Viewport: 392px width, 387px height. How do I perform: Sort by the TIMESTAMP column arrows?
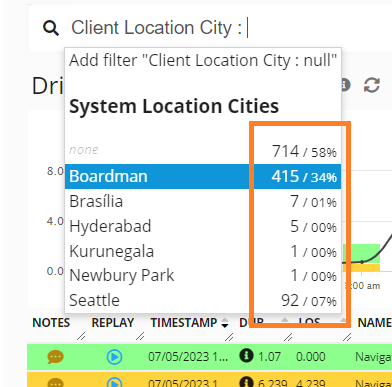pyautogui.click(x=225, y=323)
